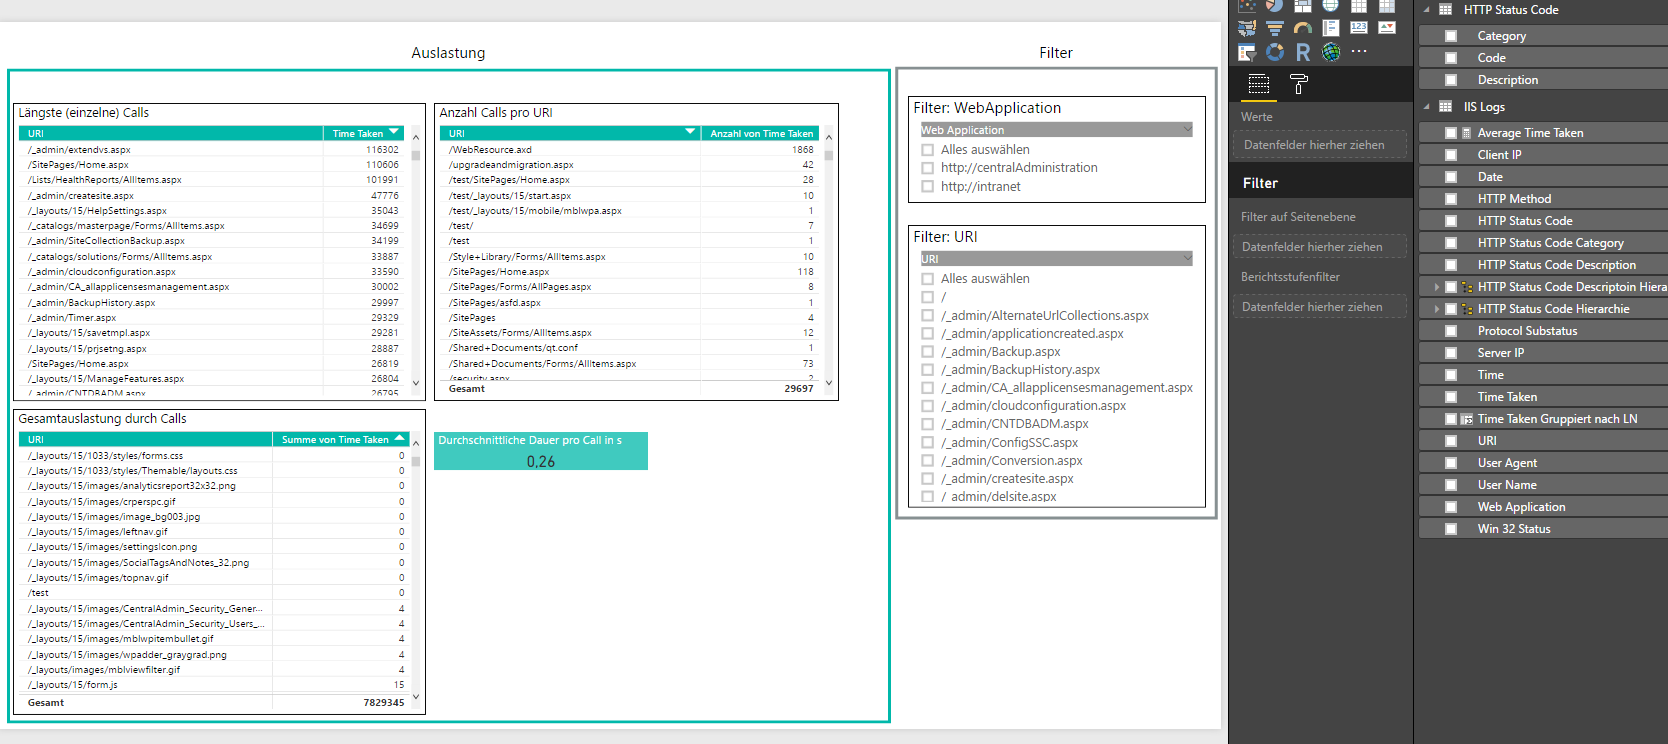Tick the Win 32 Status field checkbox
Screen dimensions: 1668x744
click(1451, 529)
